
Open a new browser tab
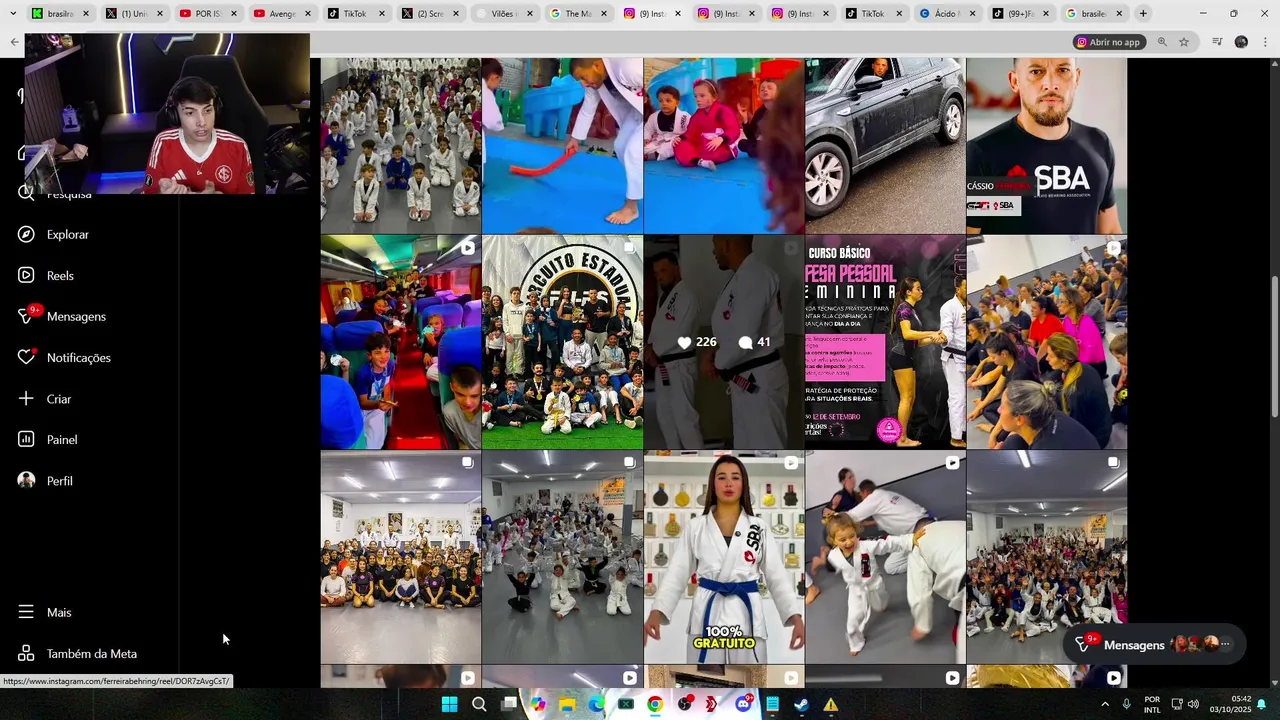click(1143, 14)
